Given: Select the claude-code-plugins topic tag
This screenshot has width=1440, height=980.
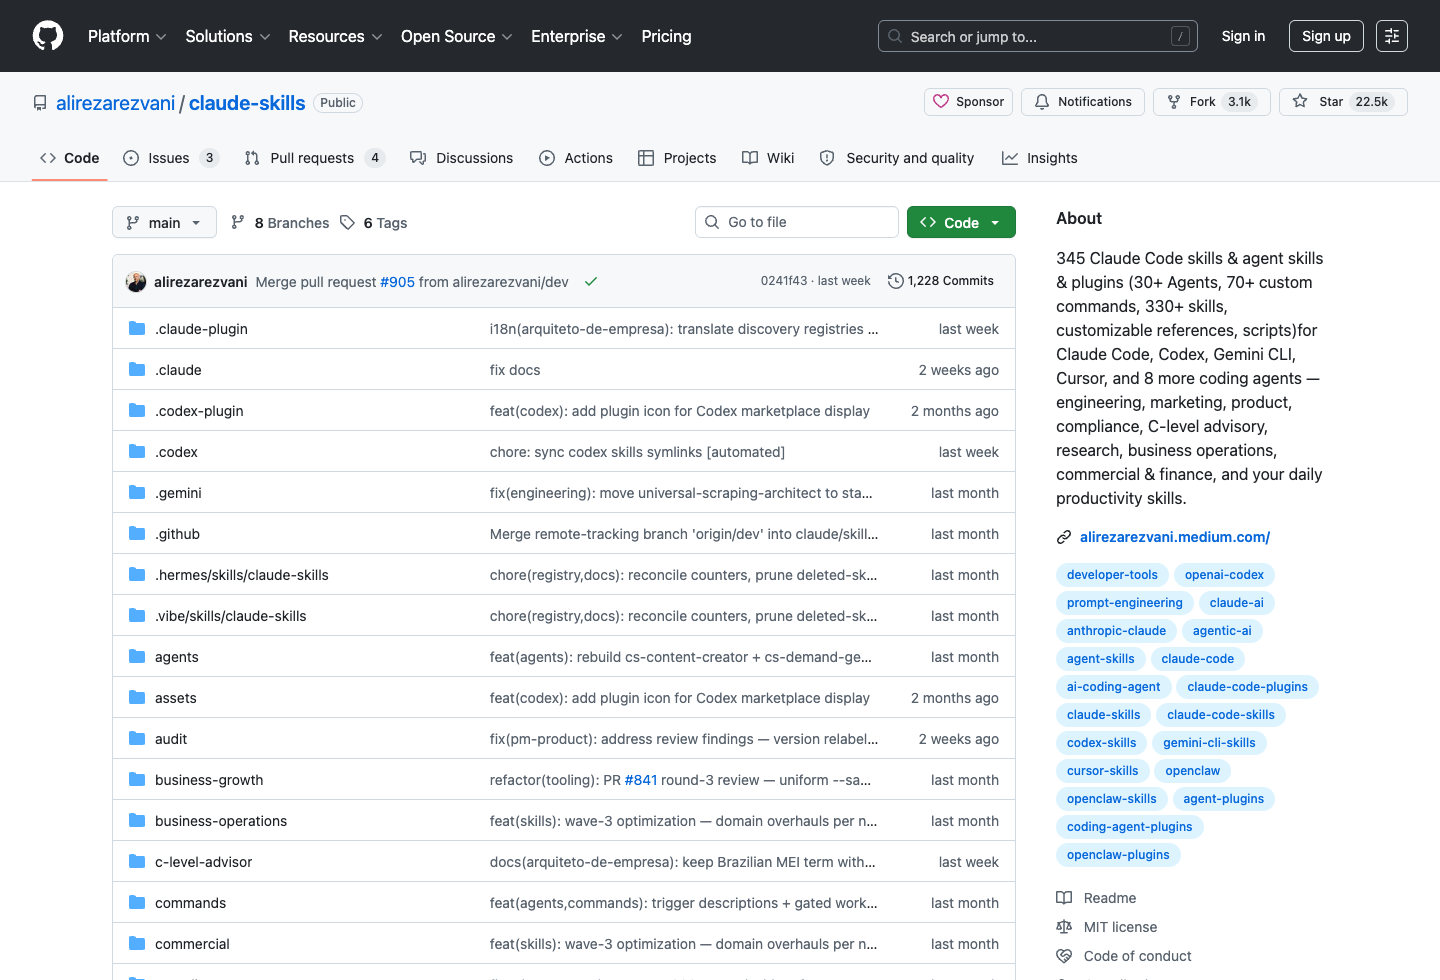Looking at the screenshot, I should click(x=1247, y=687).
